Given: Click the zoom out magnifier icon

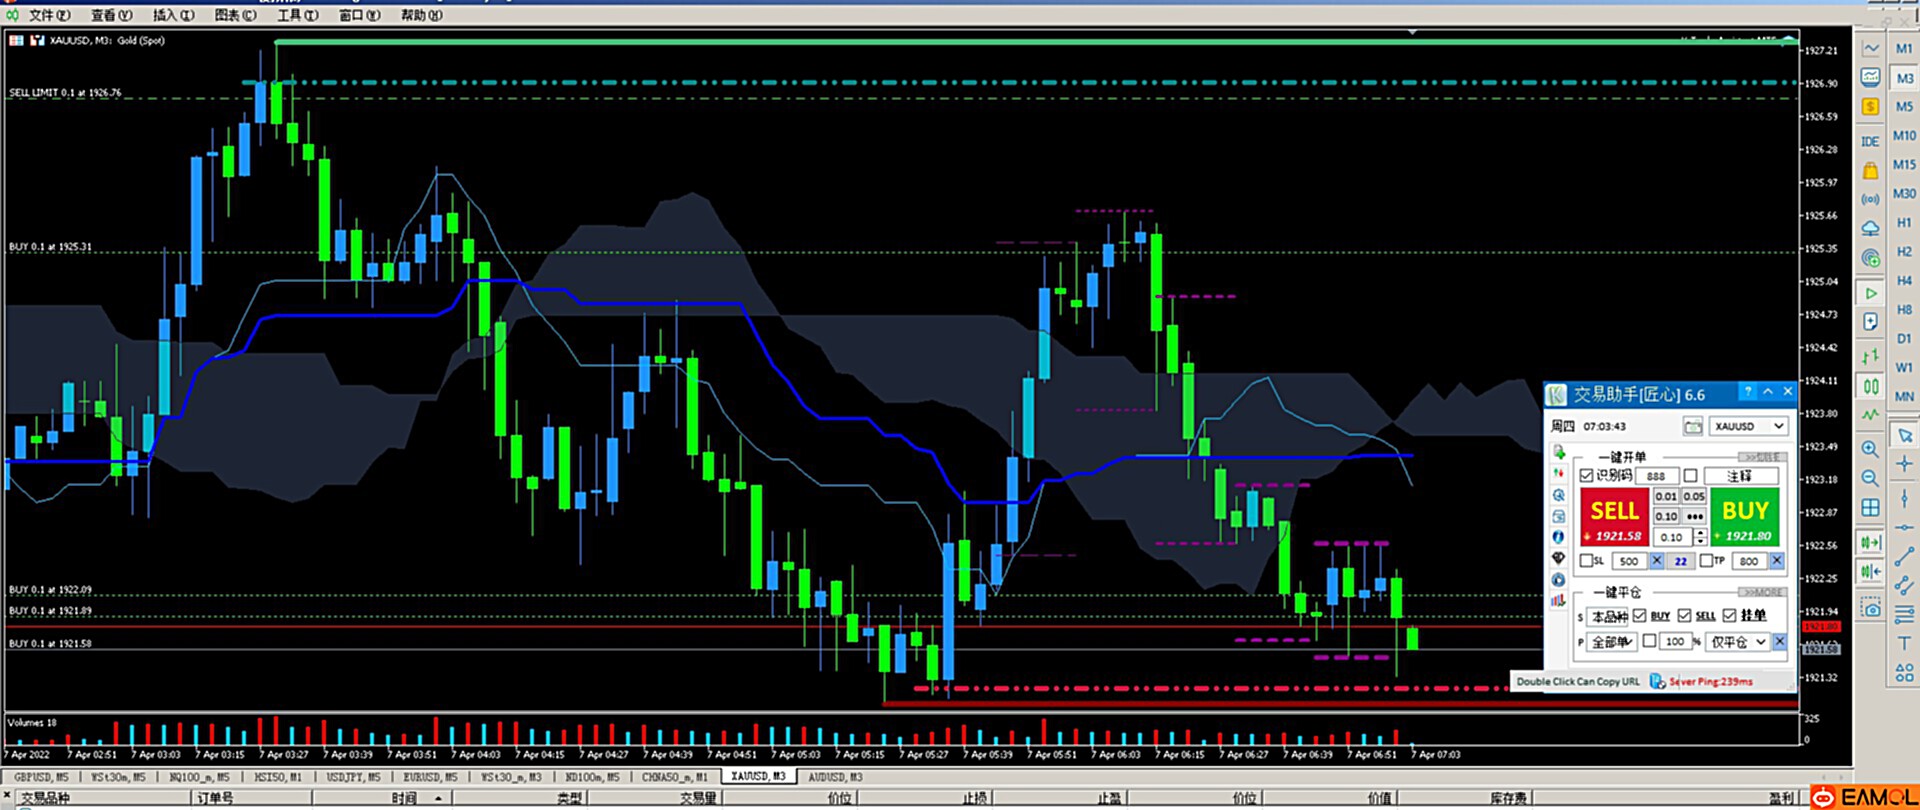Looking at the screenshot, I should pyautogui.click(x=1870, y=479).
